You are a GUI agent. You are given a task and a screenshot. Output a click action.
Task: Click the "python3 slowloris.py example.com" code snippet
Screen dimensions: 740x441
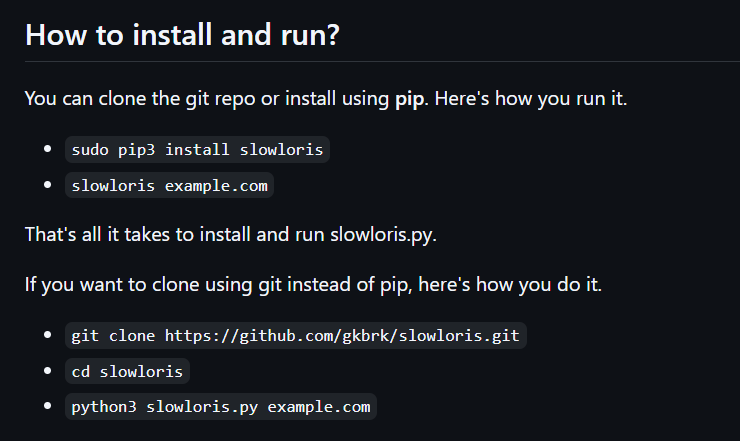pos(221,407)
